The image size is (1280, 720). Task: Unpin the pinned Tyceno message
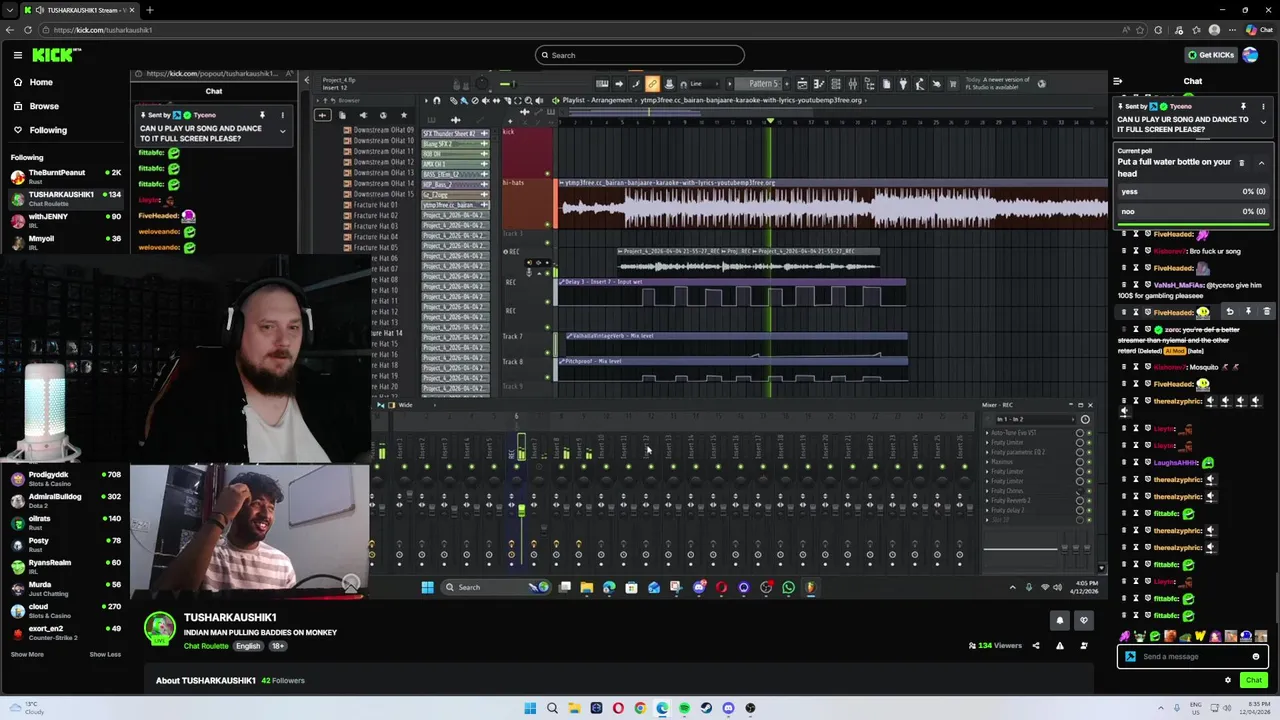[x=1243, y=106]
